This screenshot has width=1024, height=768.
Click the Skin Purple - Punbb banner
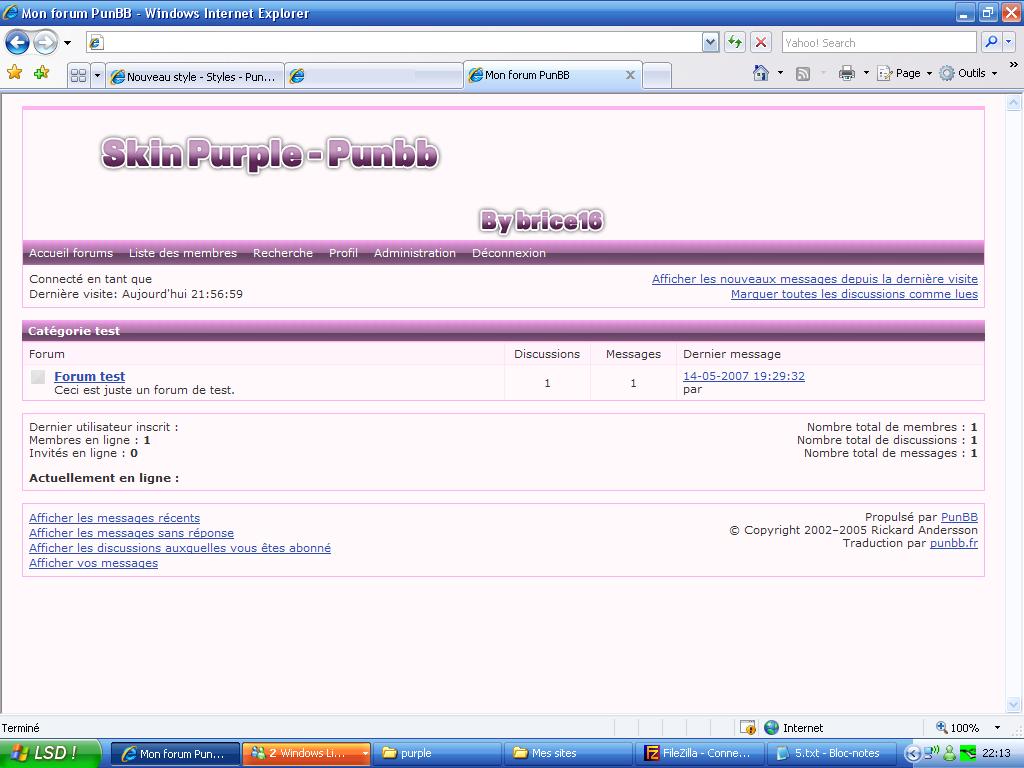[270, 154]
